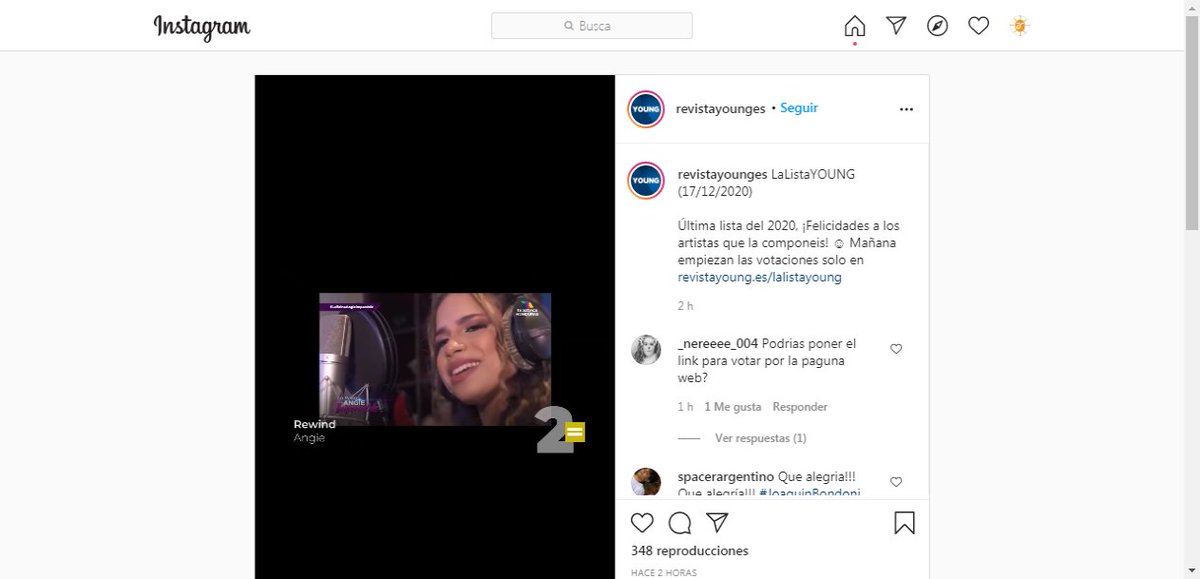Like _nereeee_004's comment

point(896,349)
